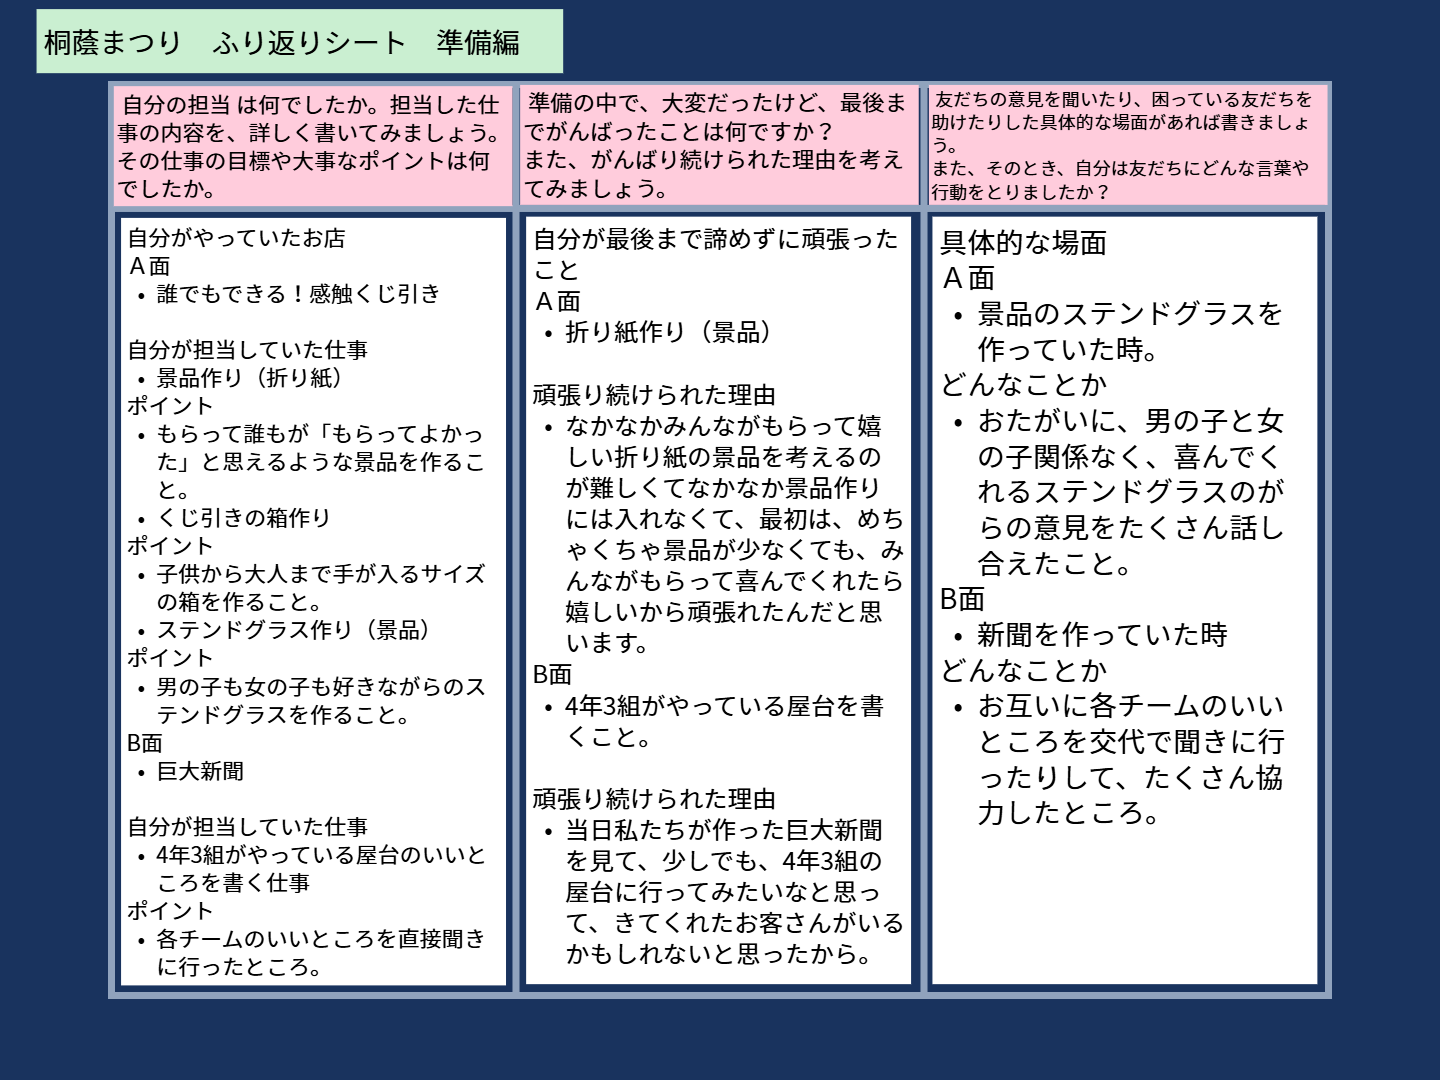Place cursor in bullet 誰でもできる！感触くじ引き

pyautogui.click(x=298, y=294)
